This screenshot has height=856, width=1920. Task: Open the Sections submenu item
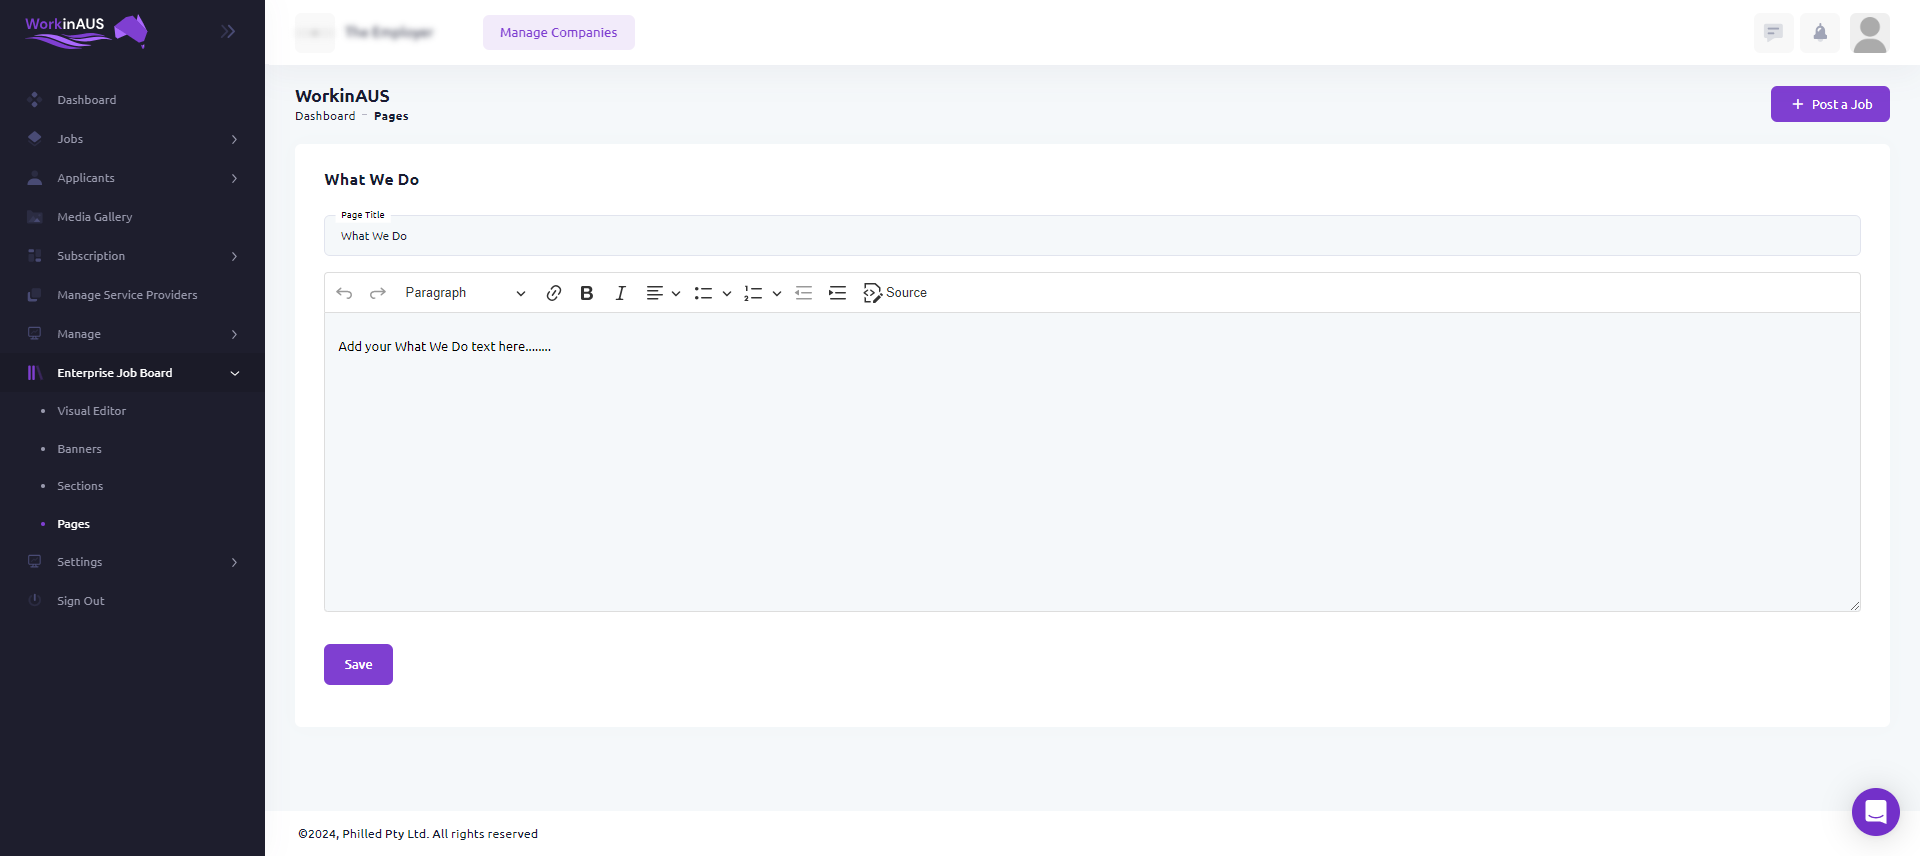click(80, 486)
